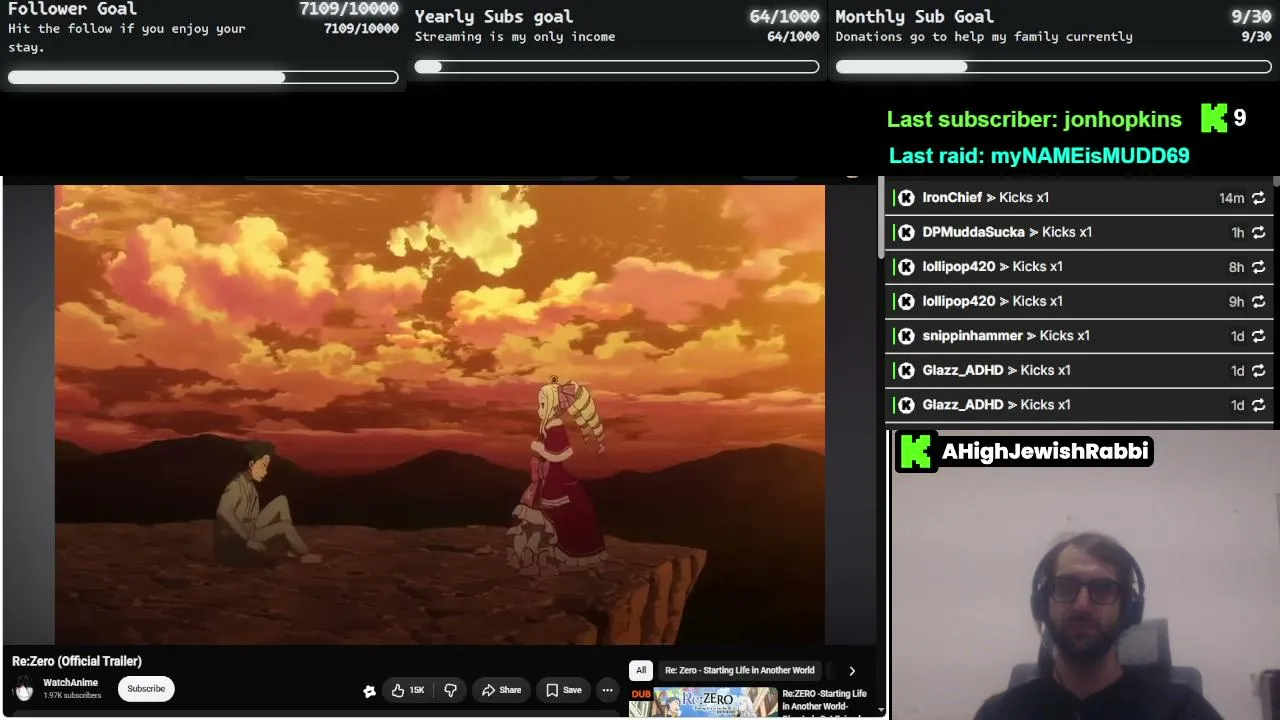
Task: Click the Follower Goal progress bar
Action: pyautogui.click(x=203, y=77)
